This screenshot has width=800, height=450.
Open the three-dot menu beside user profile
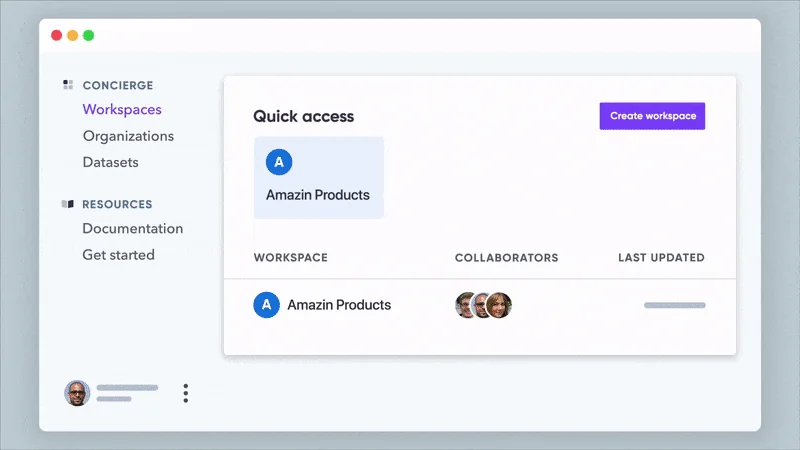pos(186,393)
